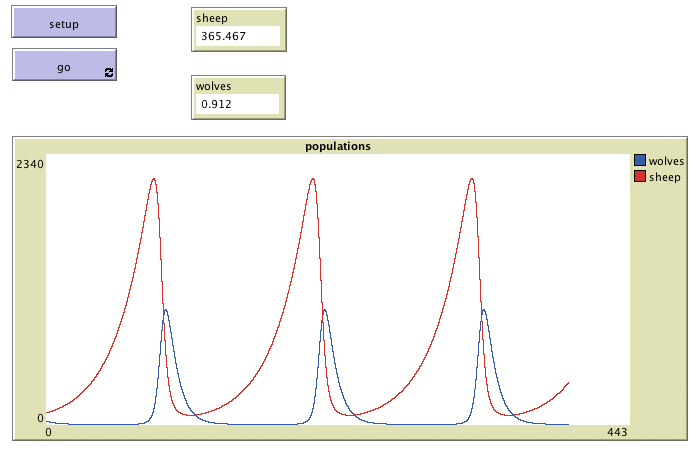
Task: Click the x-axis maximum label 443
Action: tap(616, 432)
